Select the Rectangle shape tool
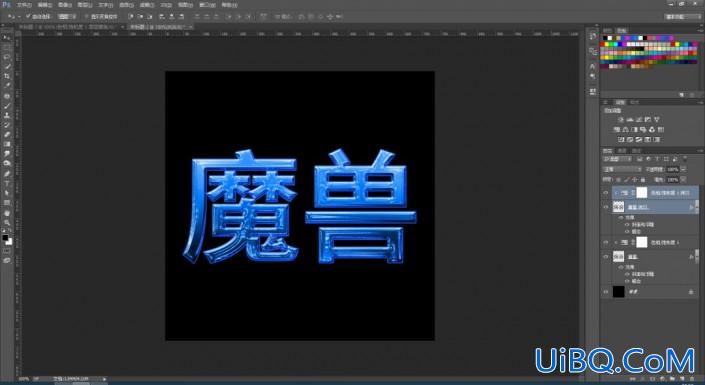Image resolution: width=705 pixels, height=385 pixels. click(x=7, y=202)
